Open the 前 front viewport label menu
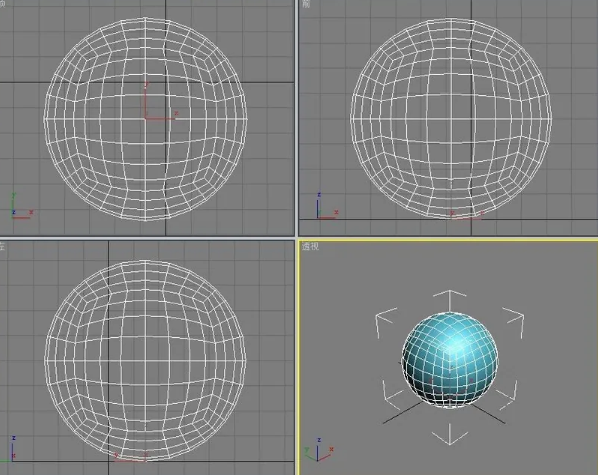Screen dimensions: 598x475 (x=306, y=4)
